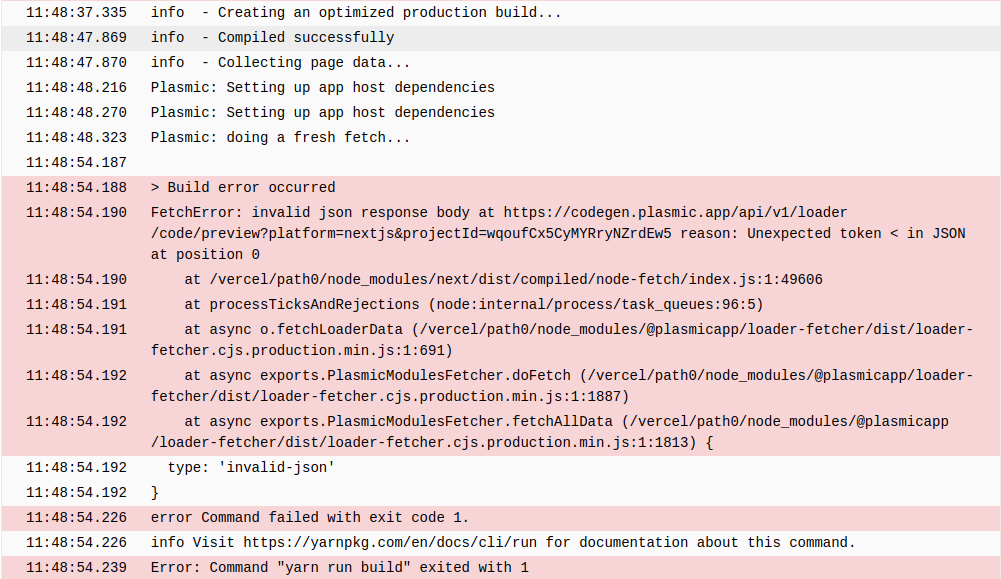
Task: Click timestamp 11:48:48.216
Action: click(77, 88)
